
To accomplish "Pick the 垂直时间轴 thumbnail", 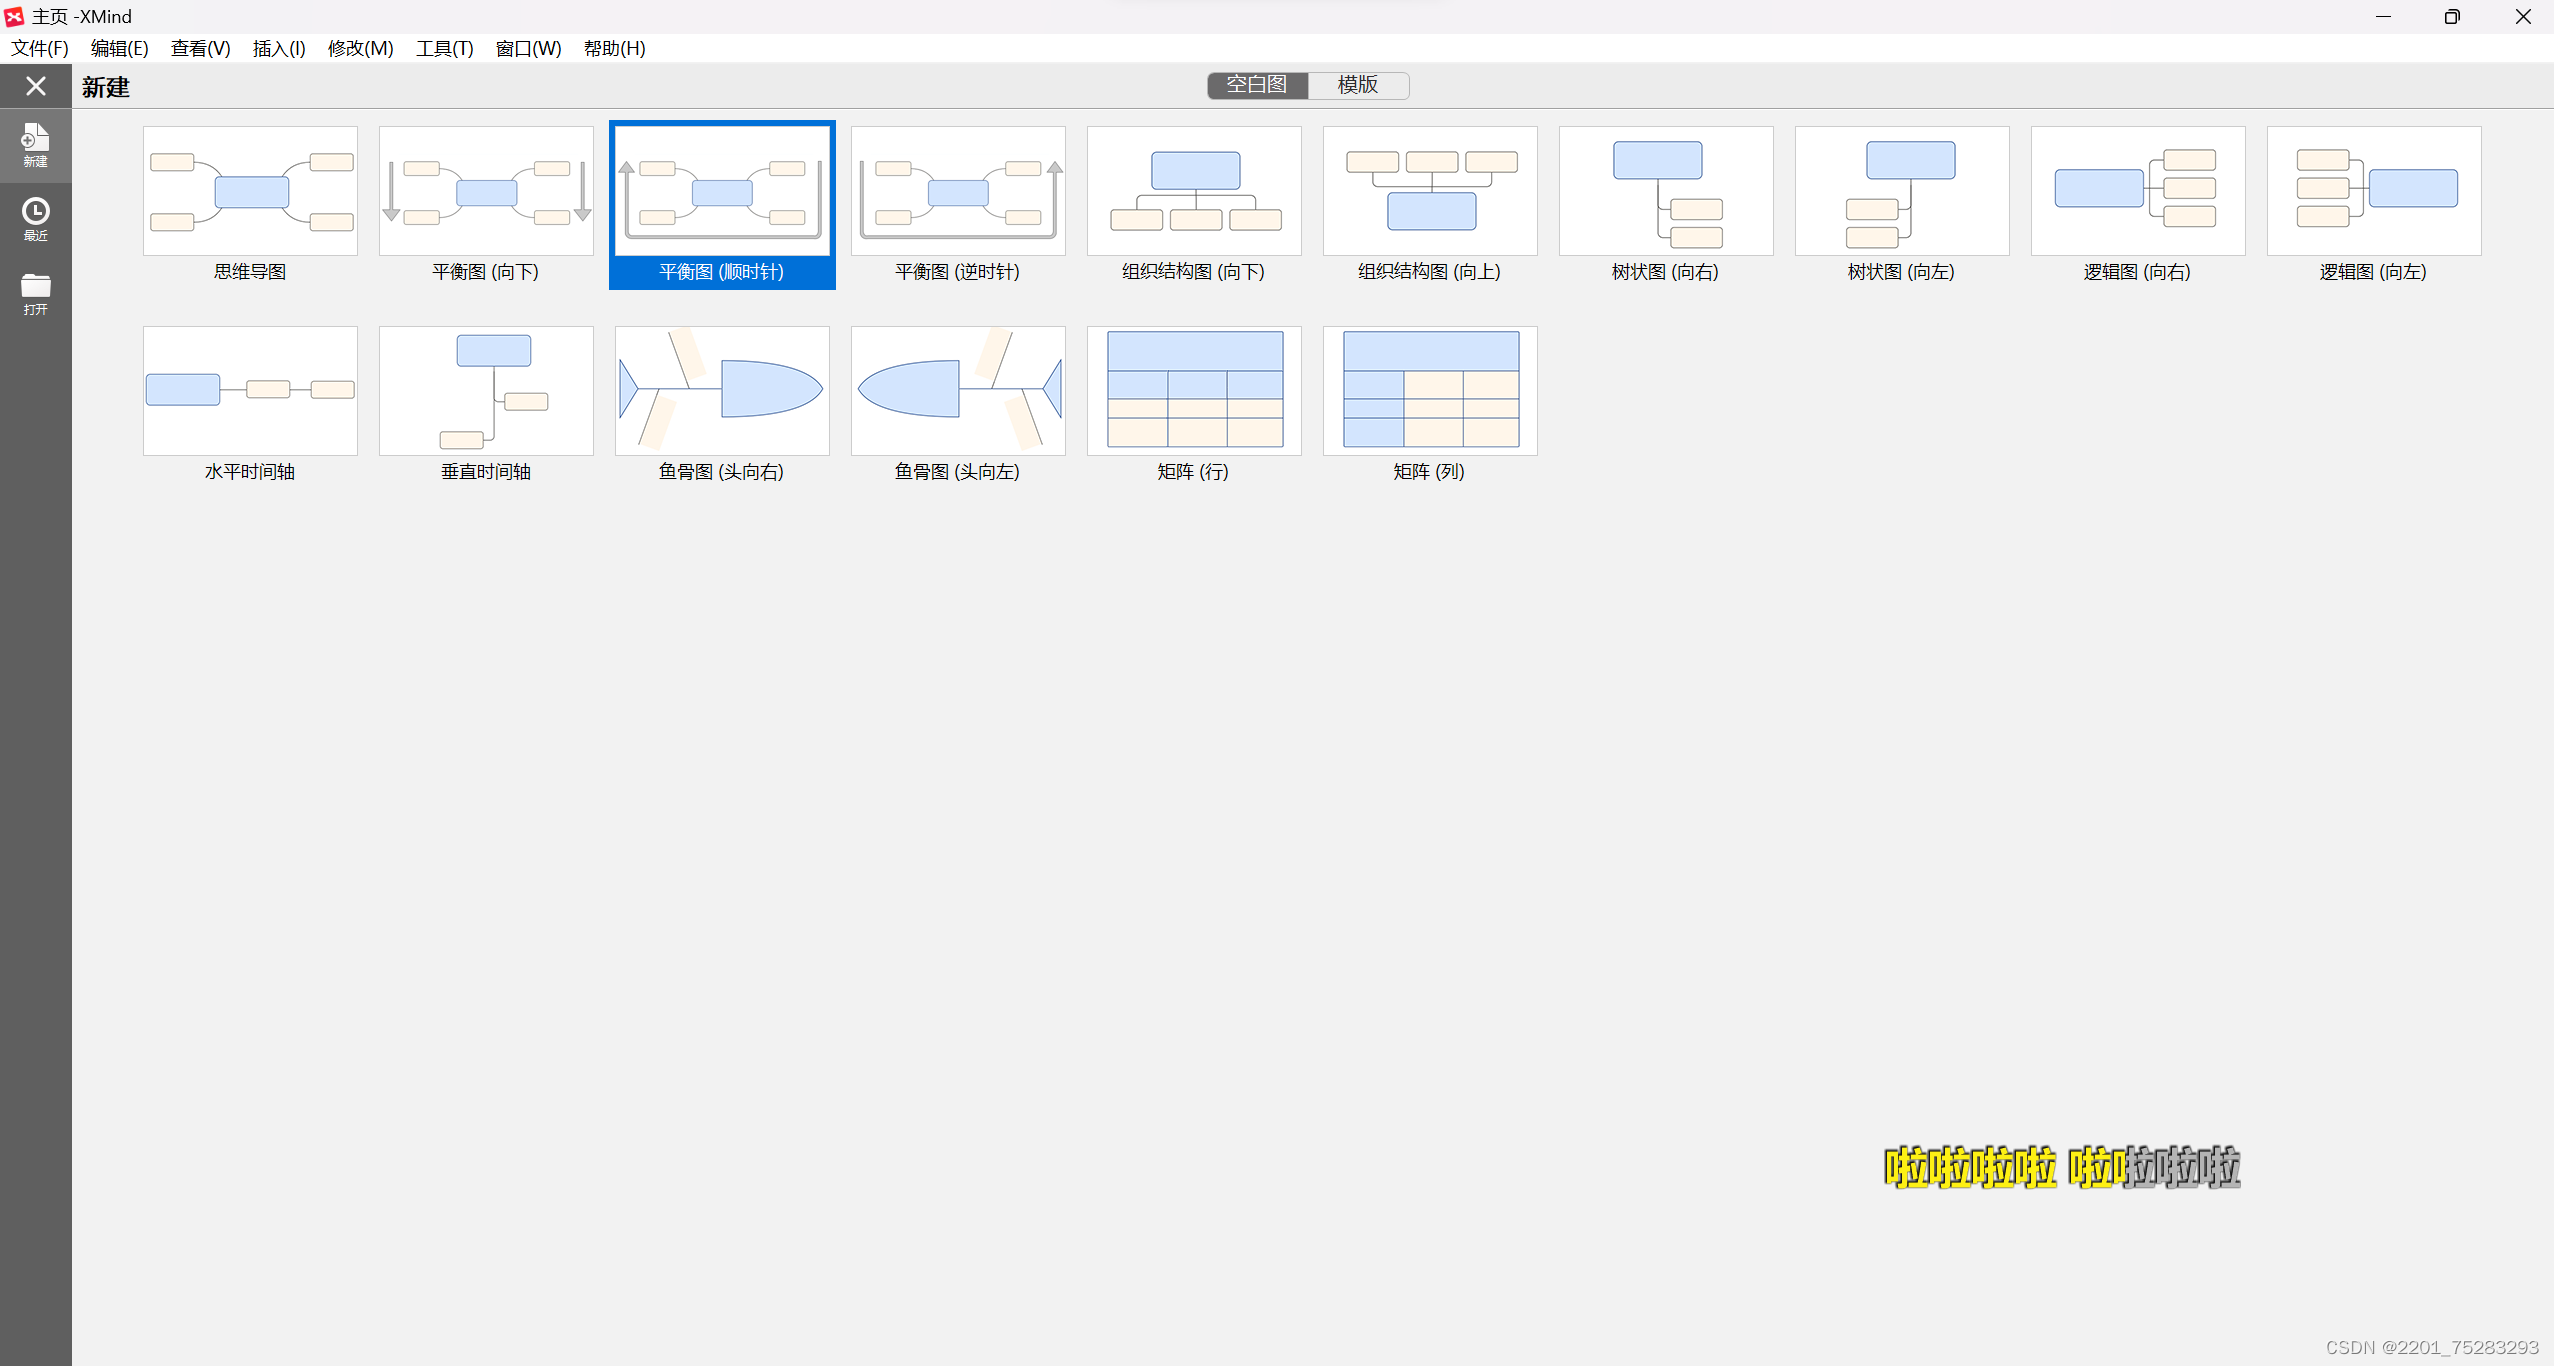I will (486, 391).
